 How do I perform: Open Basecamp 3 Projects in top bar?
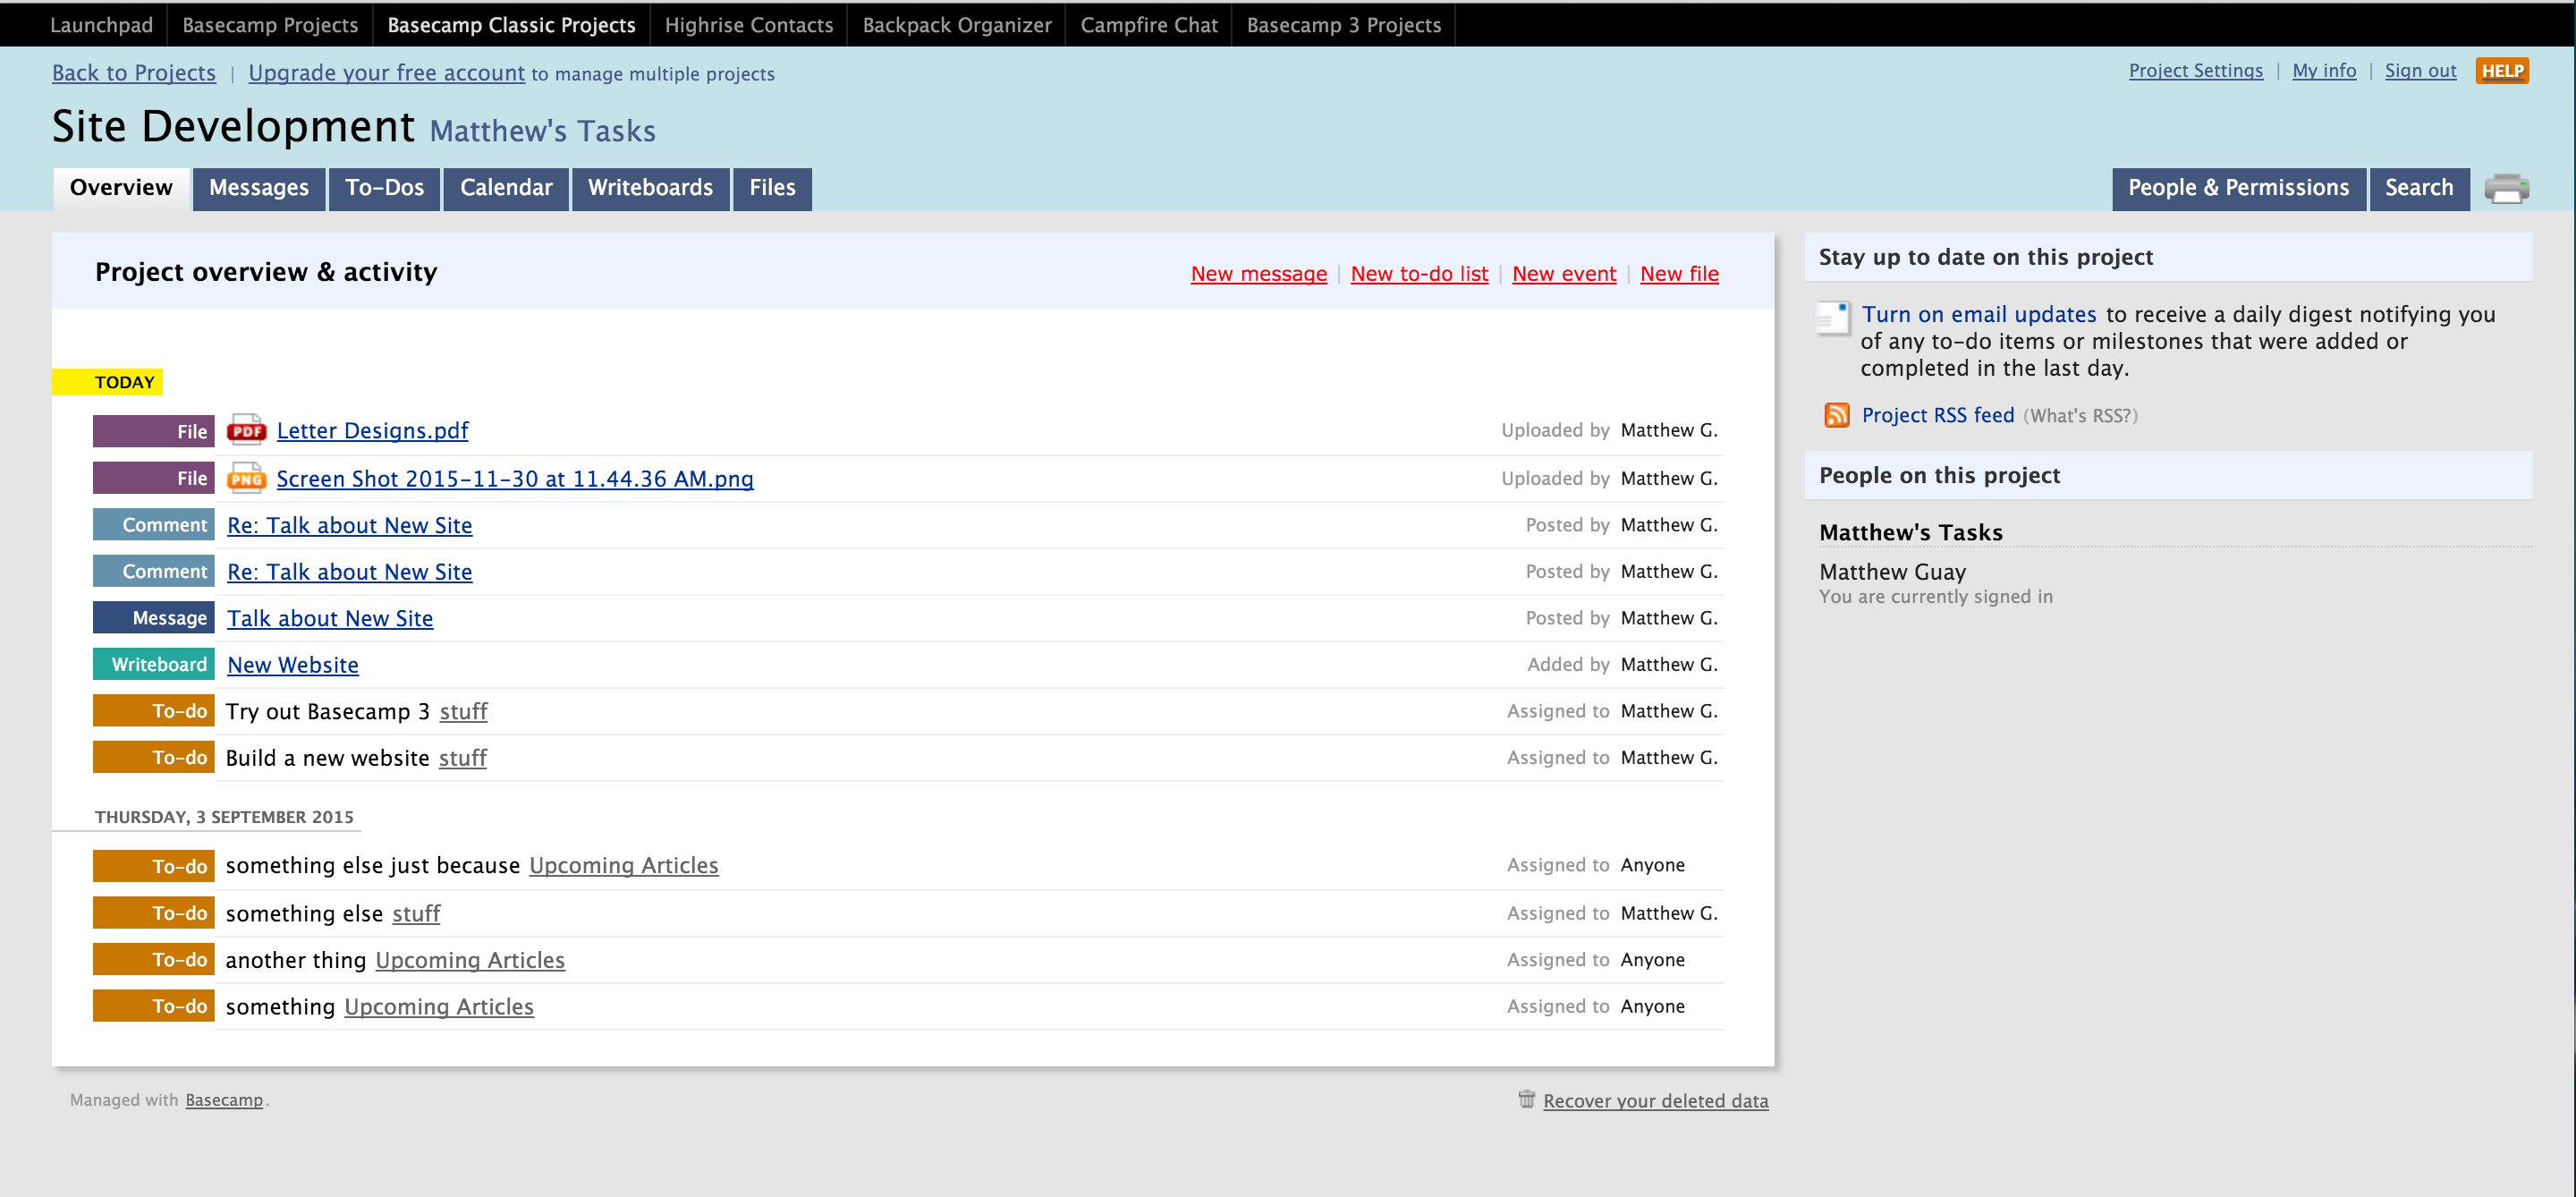point(1344,24)
